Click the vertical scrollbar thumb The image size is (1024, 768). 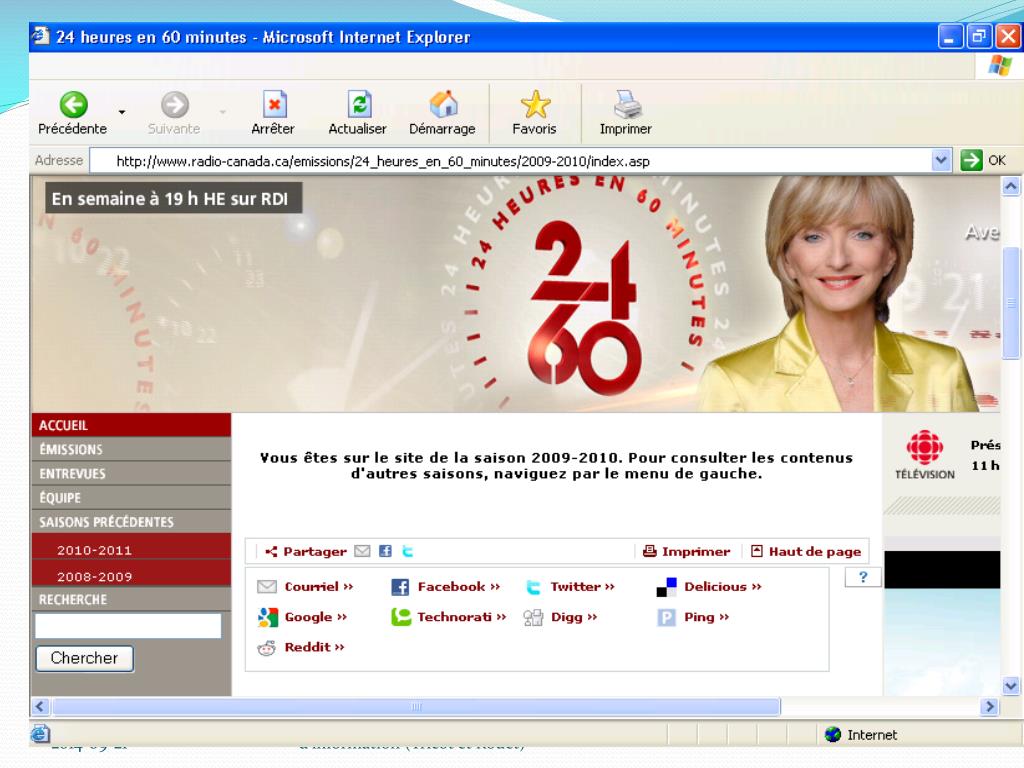pyautogui.click(x=1011, y=302)
